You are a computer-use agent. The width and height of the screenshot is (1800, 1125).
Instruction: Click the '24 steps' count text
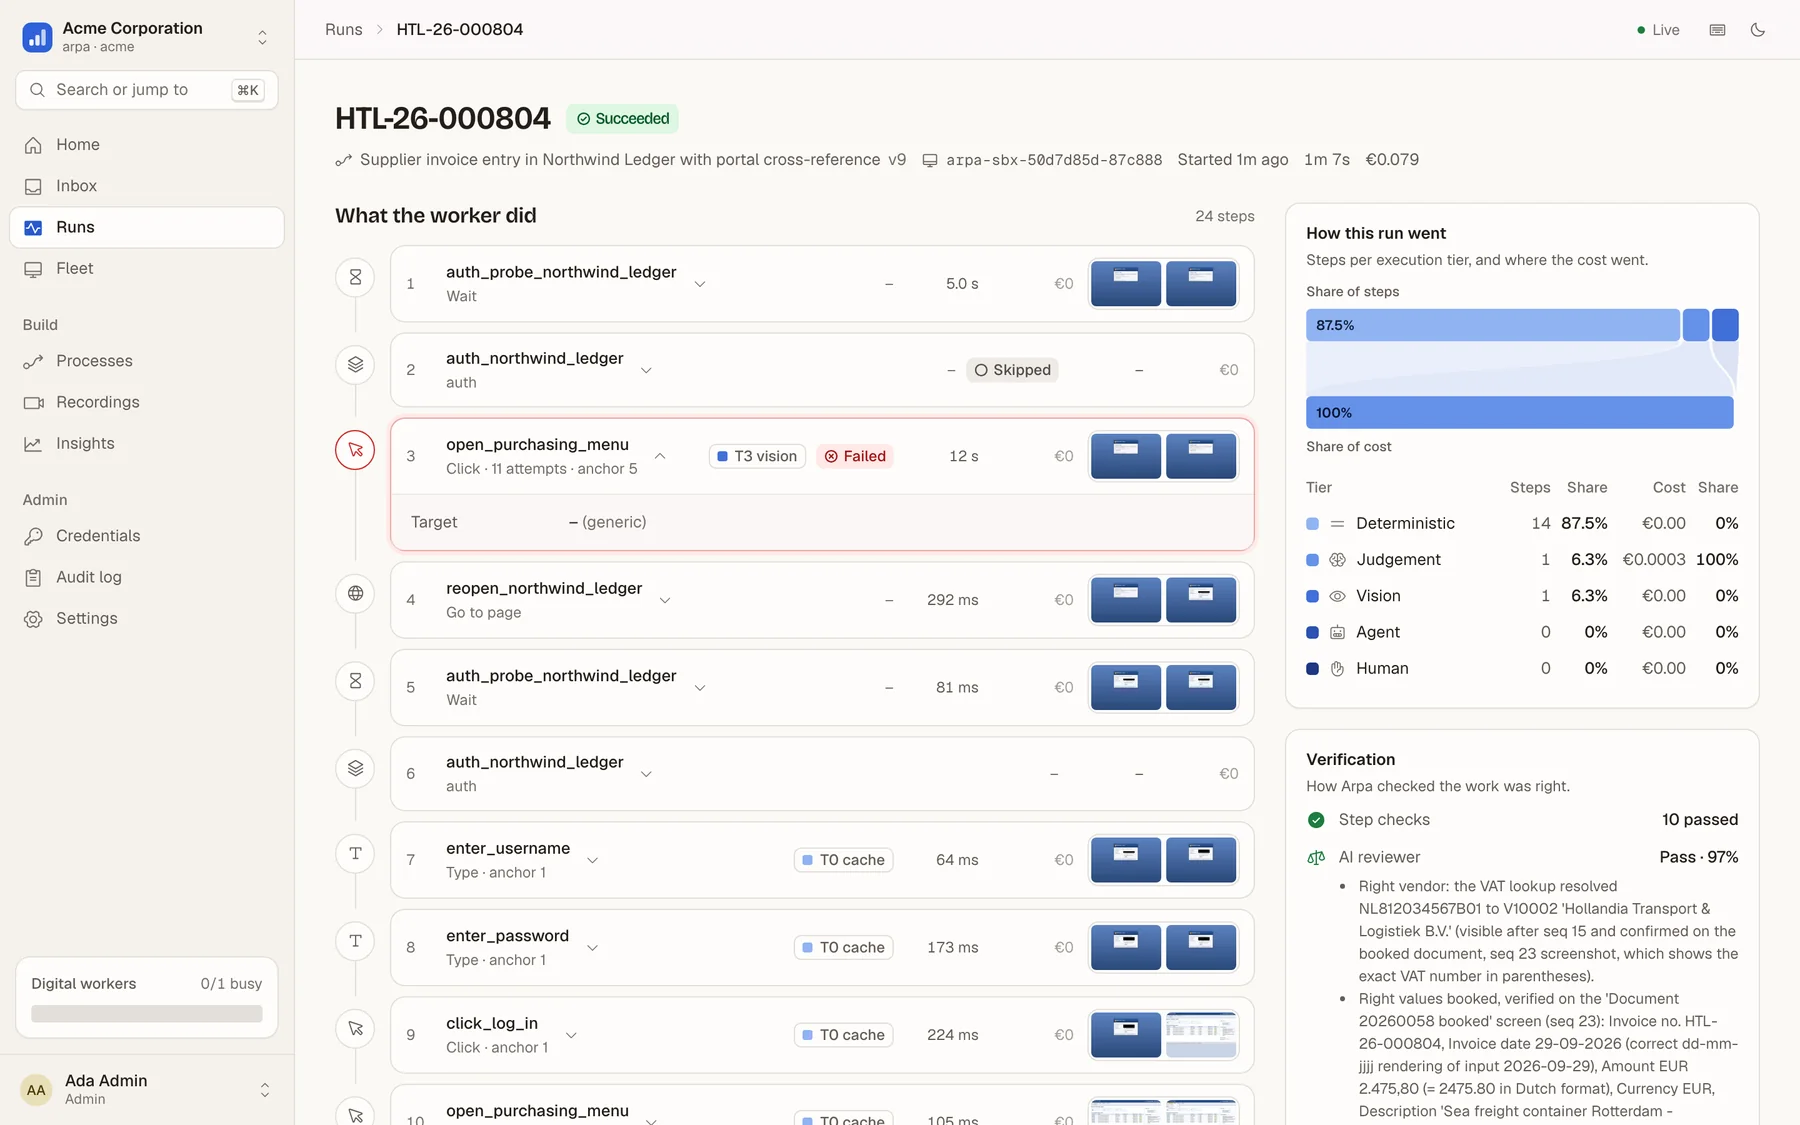tap(1225, 216)
